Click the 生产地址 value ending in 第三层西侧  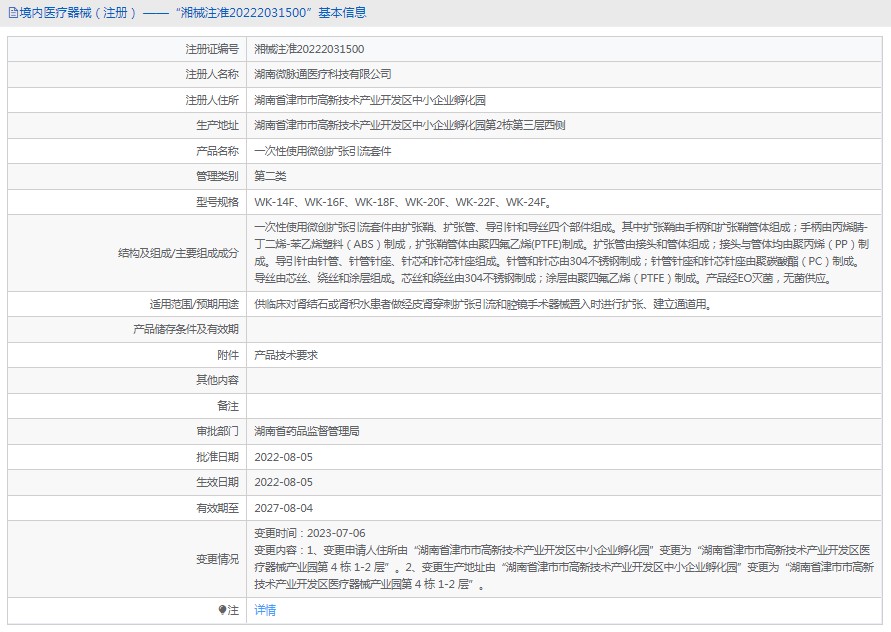(409, 125)
